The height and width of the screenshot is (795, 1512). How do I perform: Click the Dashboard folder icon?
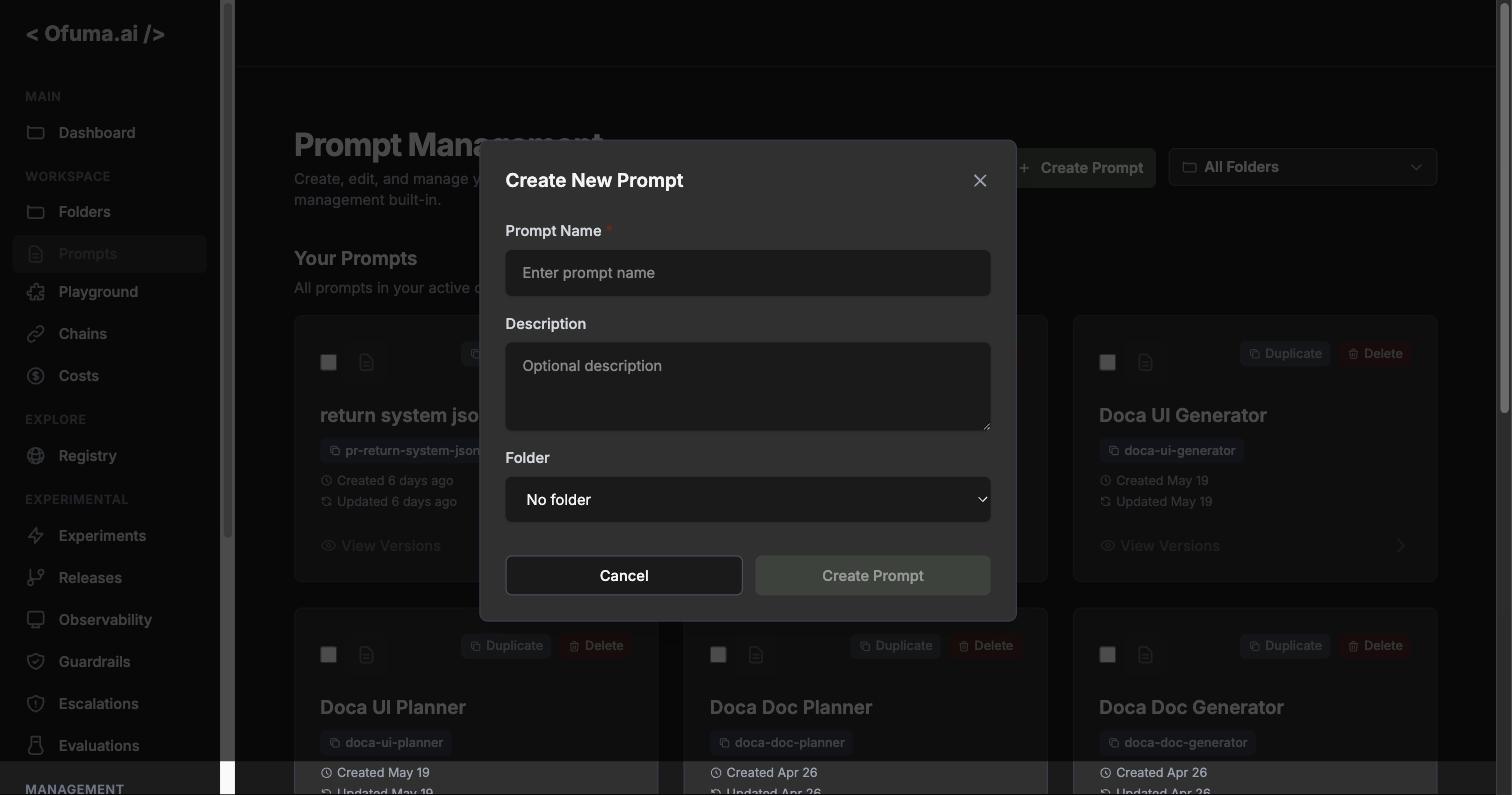click(x=36, y=133)
